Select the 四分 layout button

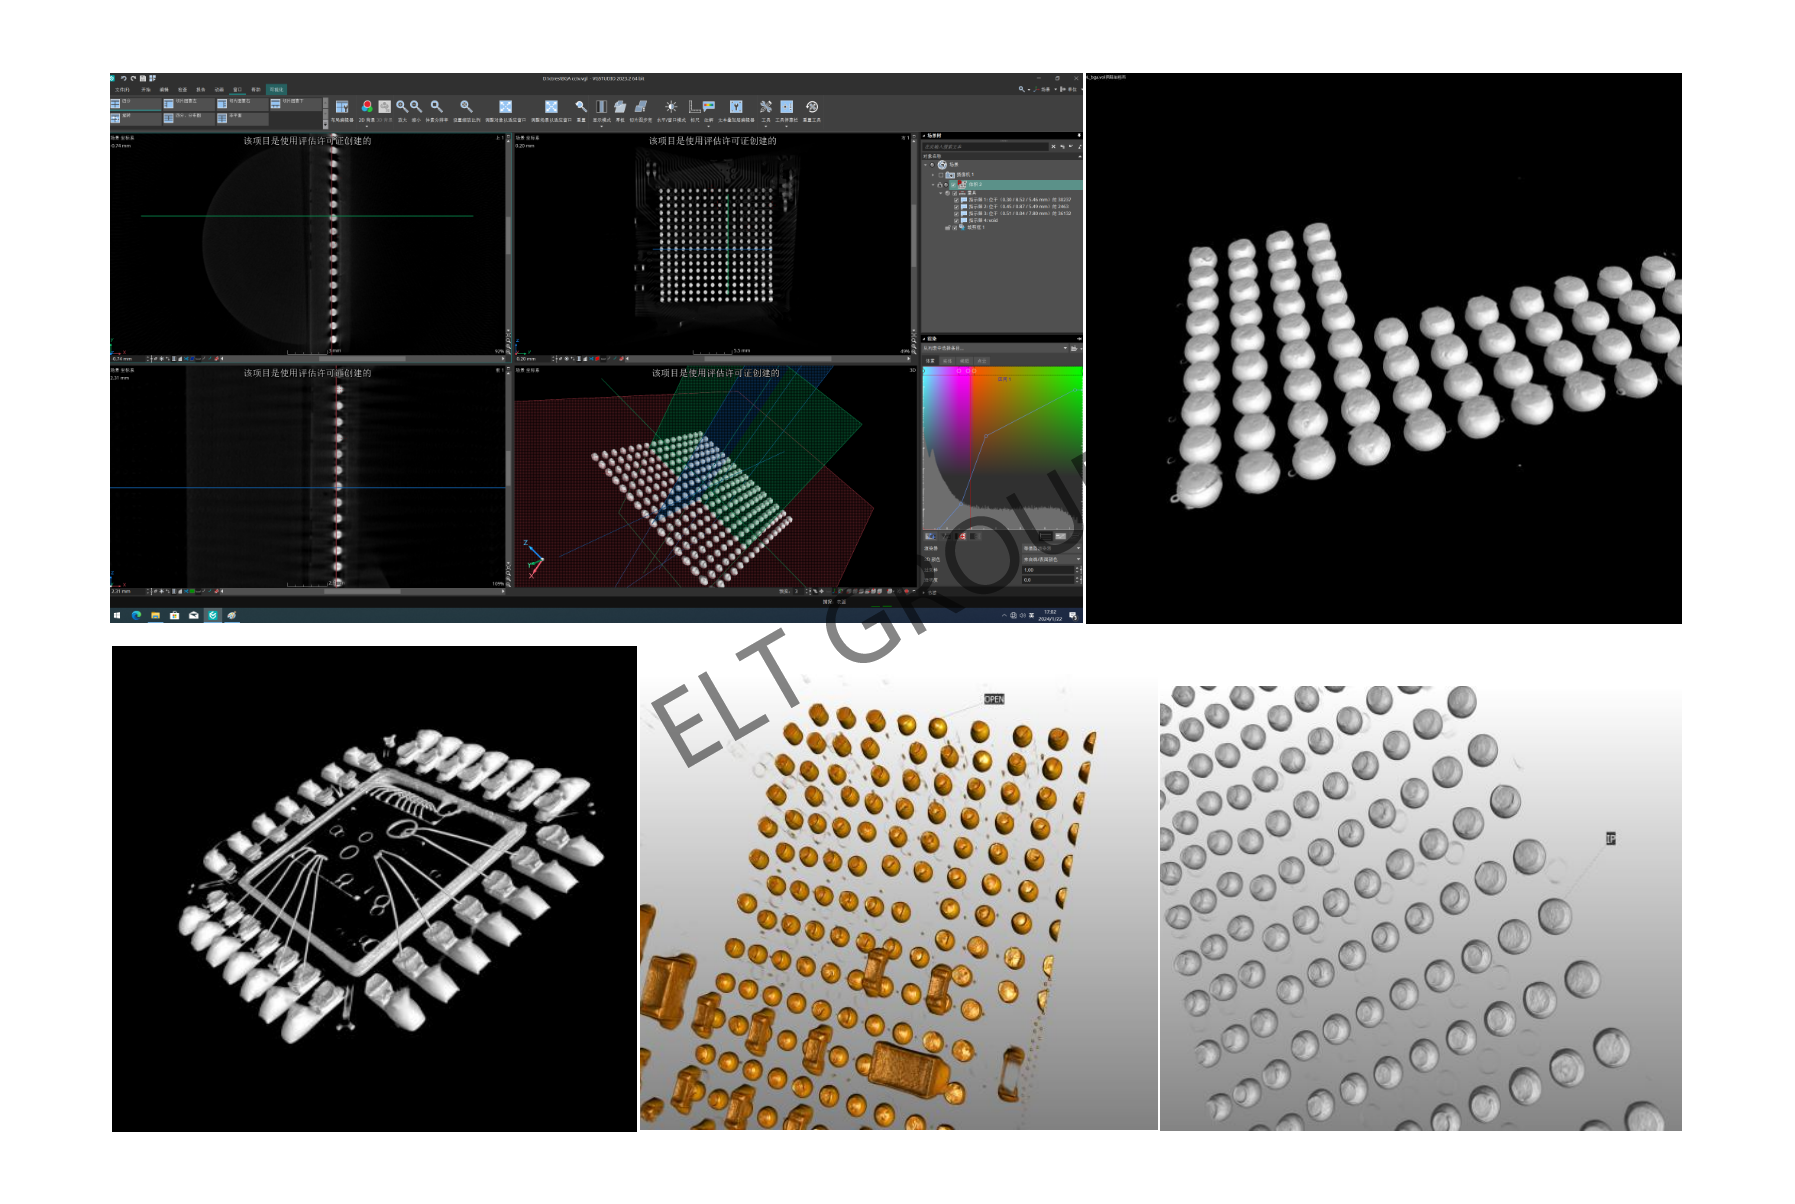[x=135, y=103]
